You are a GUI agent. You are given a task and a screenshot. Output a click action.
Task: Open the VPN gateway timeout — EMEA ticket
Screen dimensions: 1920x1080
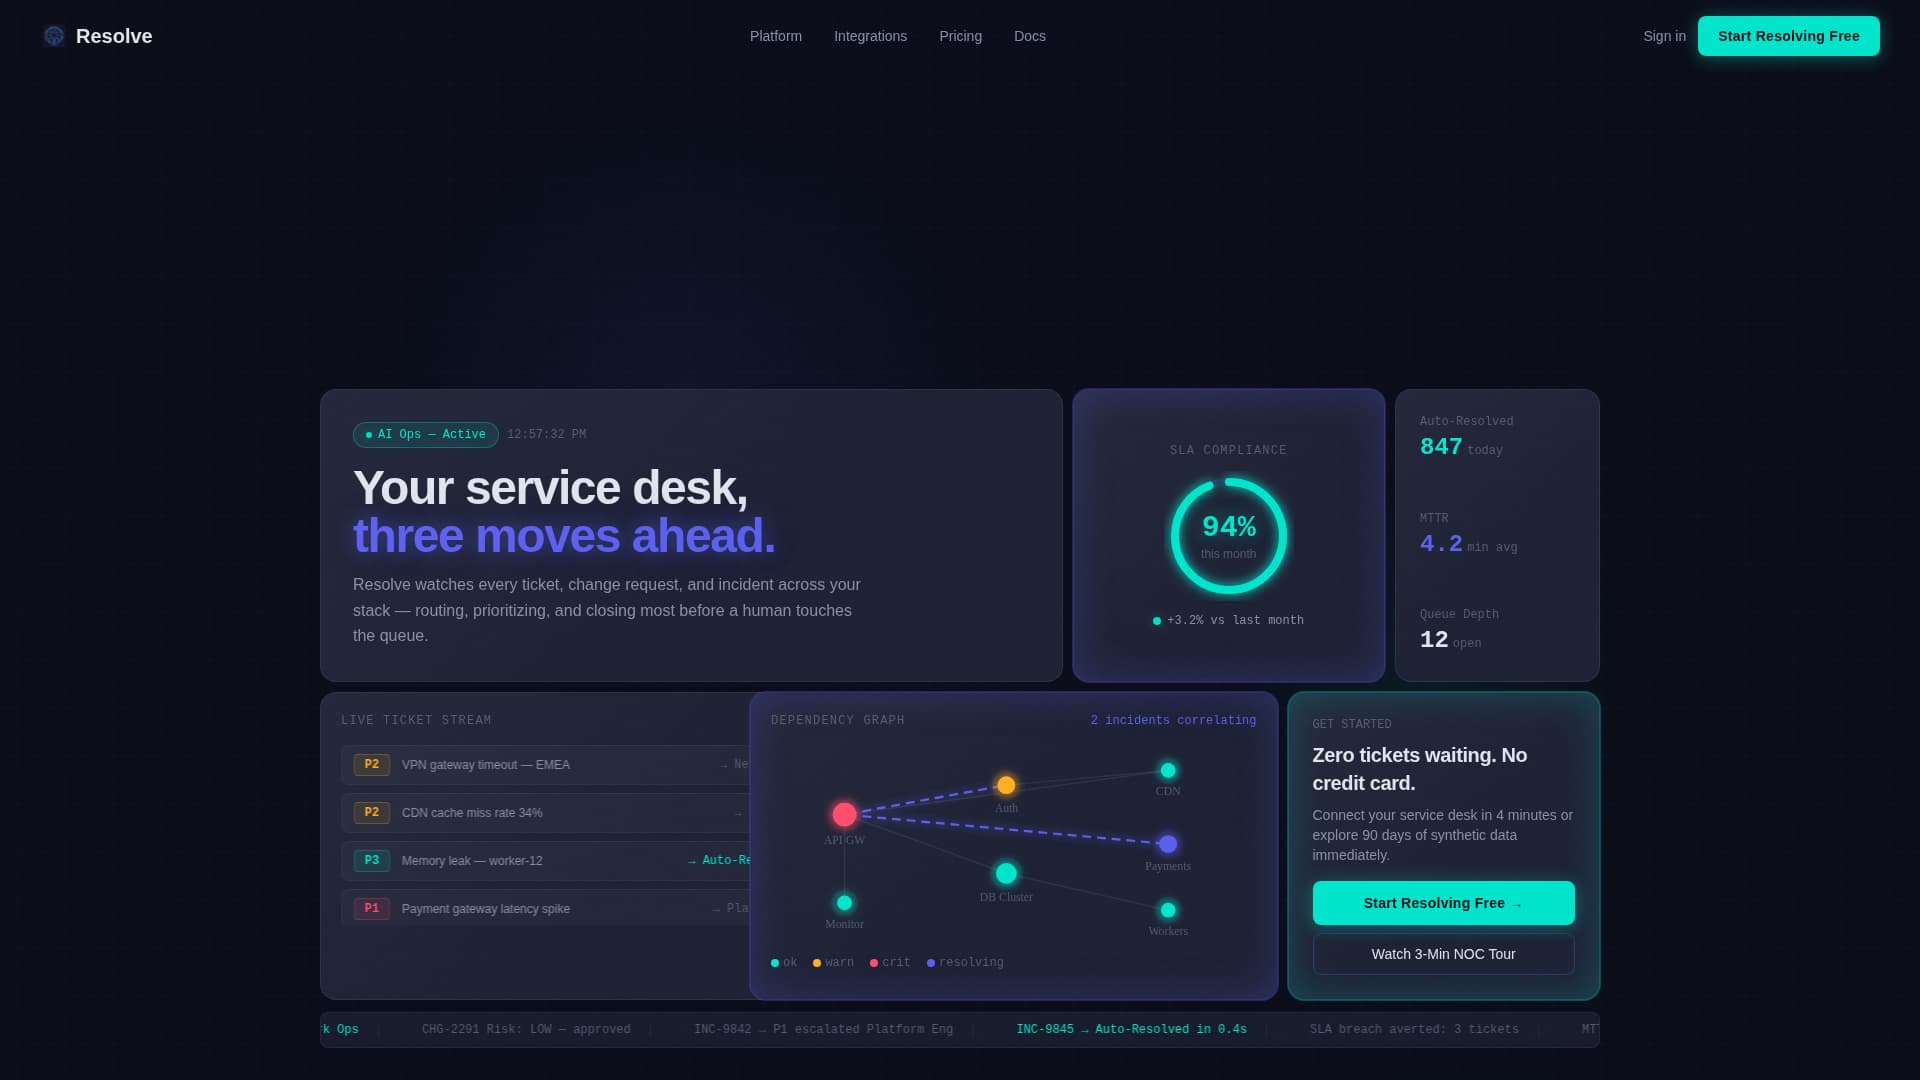(546, 765)
